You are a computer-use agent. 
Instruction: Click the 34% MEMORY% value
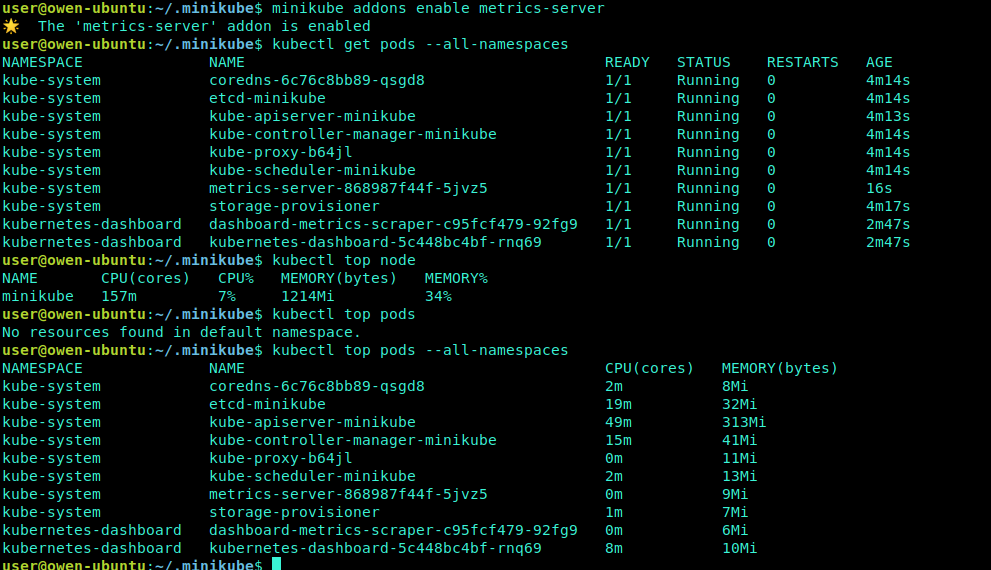438,296
